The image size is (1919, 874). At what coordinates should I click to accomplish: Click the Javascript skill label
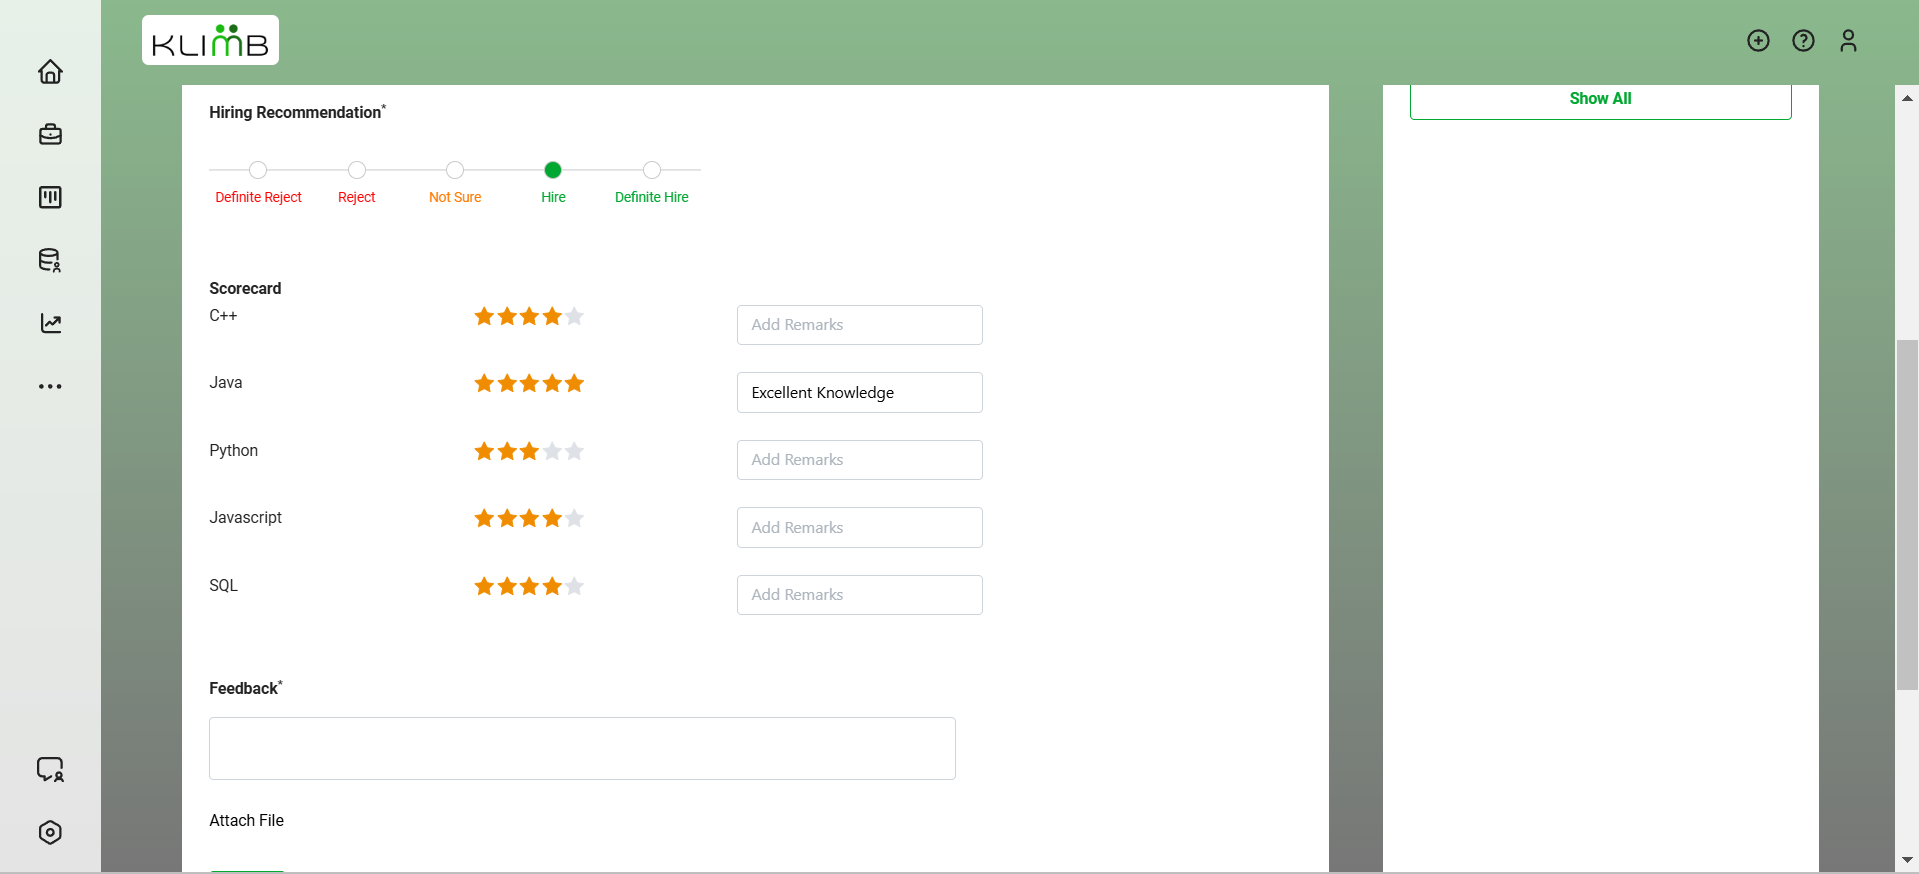click(x=245, y=518)
